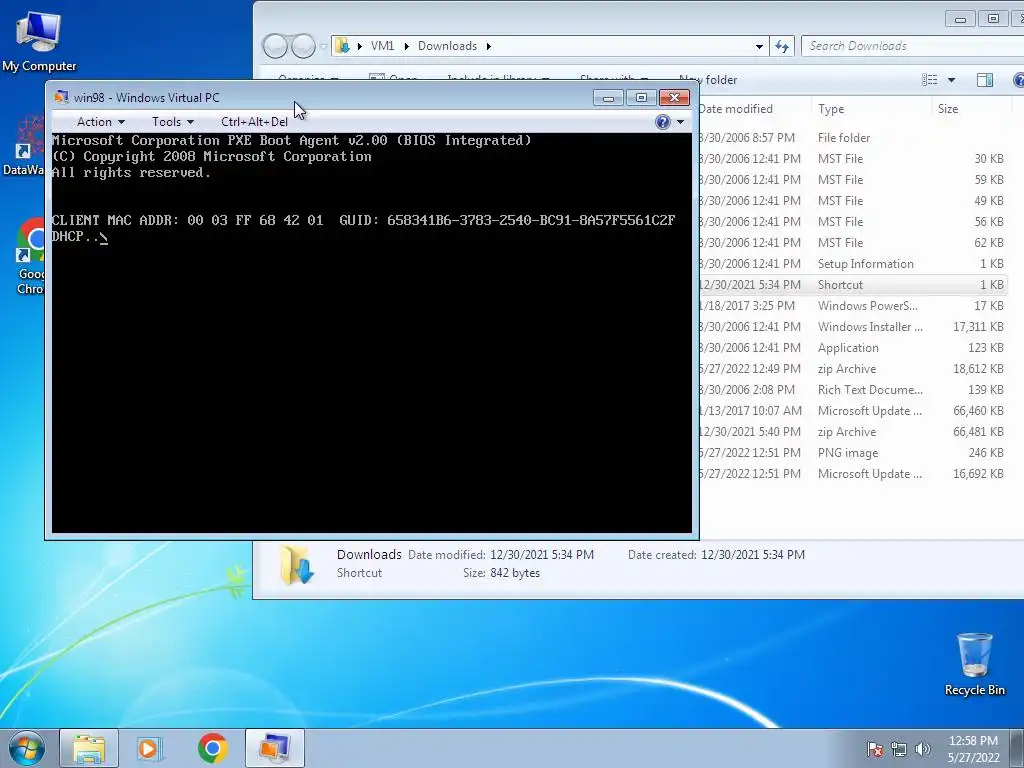Select the Microsoft Update 66,460 KB row
Viewport: 1024px width, 768px height.
click(x=853, y=411)
